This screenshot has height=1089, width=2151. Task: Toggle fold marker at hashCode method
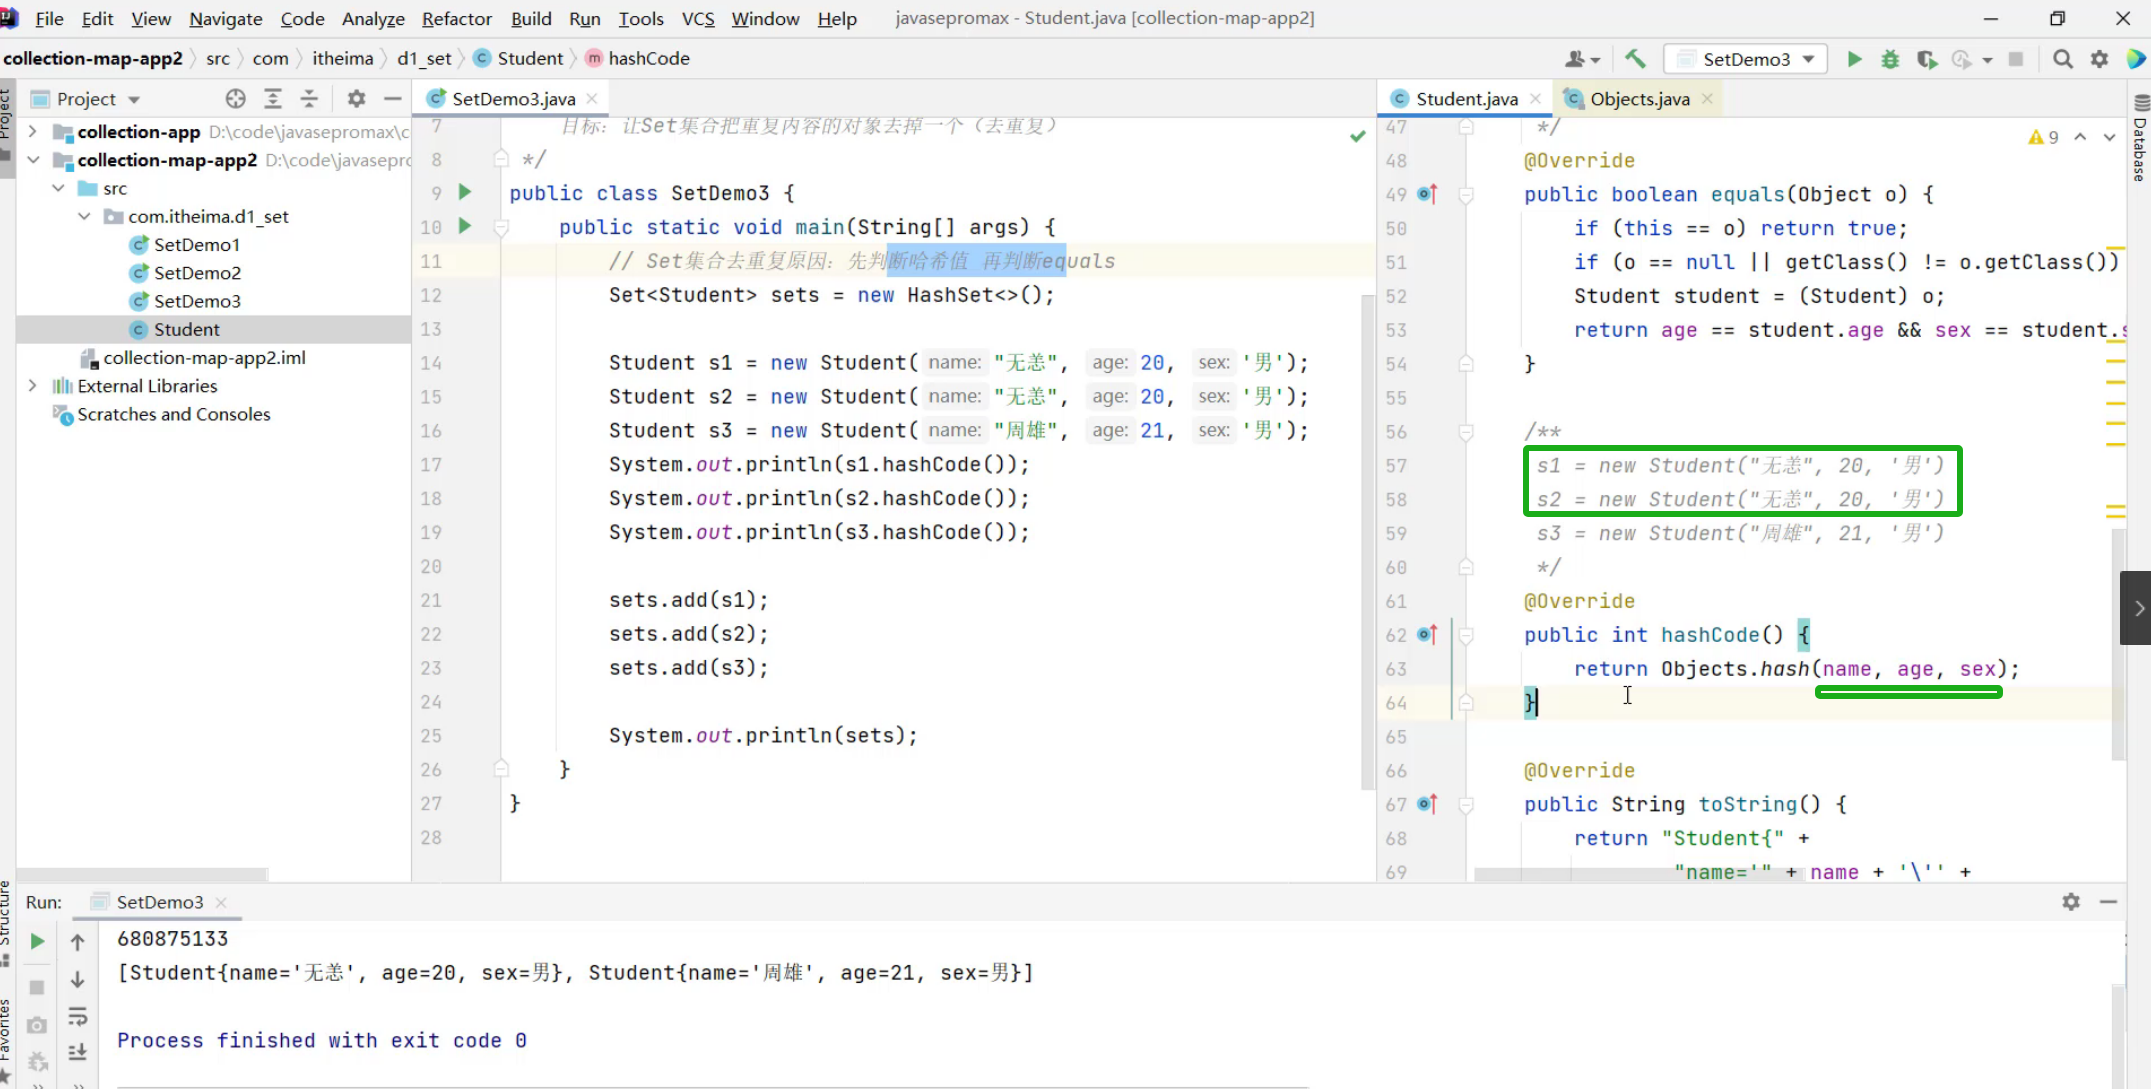1466,635
